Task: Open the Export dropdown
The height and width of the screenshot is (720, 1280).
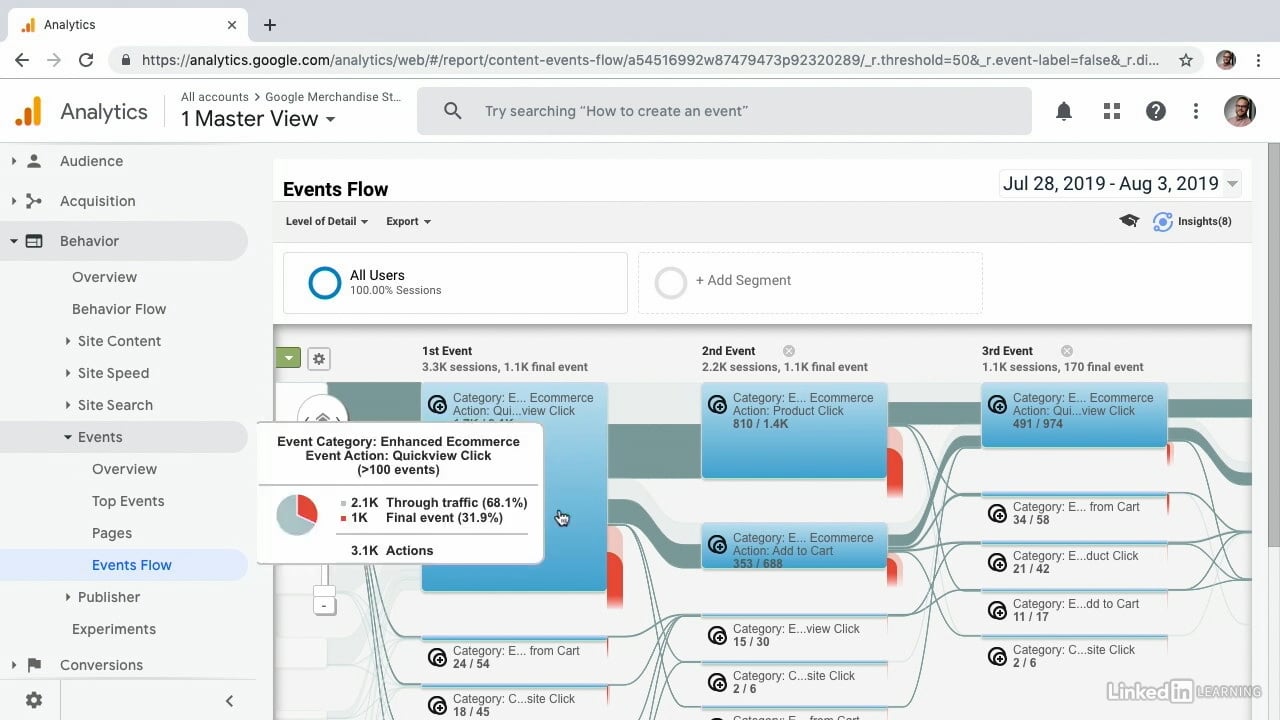Action: point(408,221)
